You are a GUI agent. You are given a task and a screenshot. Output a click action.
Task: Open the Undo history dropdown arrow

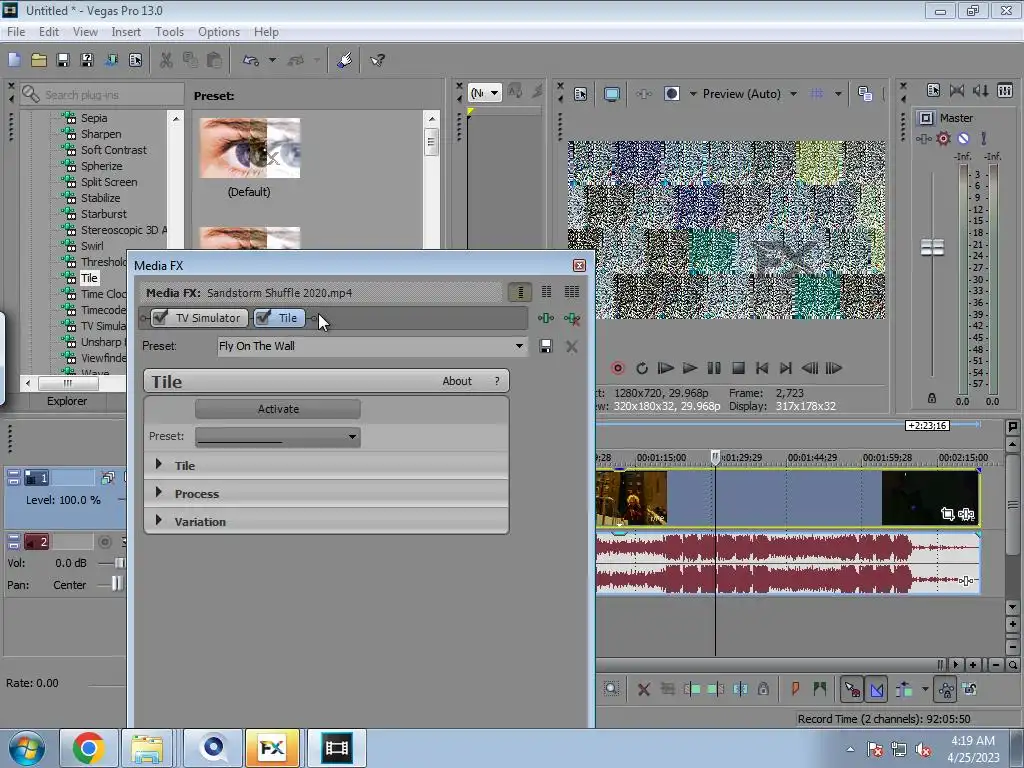tap(272, 60)
